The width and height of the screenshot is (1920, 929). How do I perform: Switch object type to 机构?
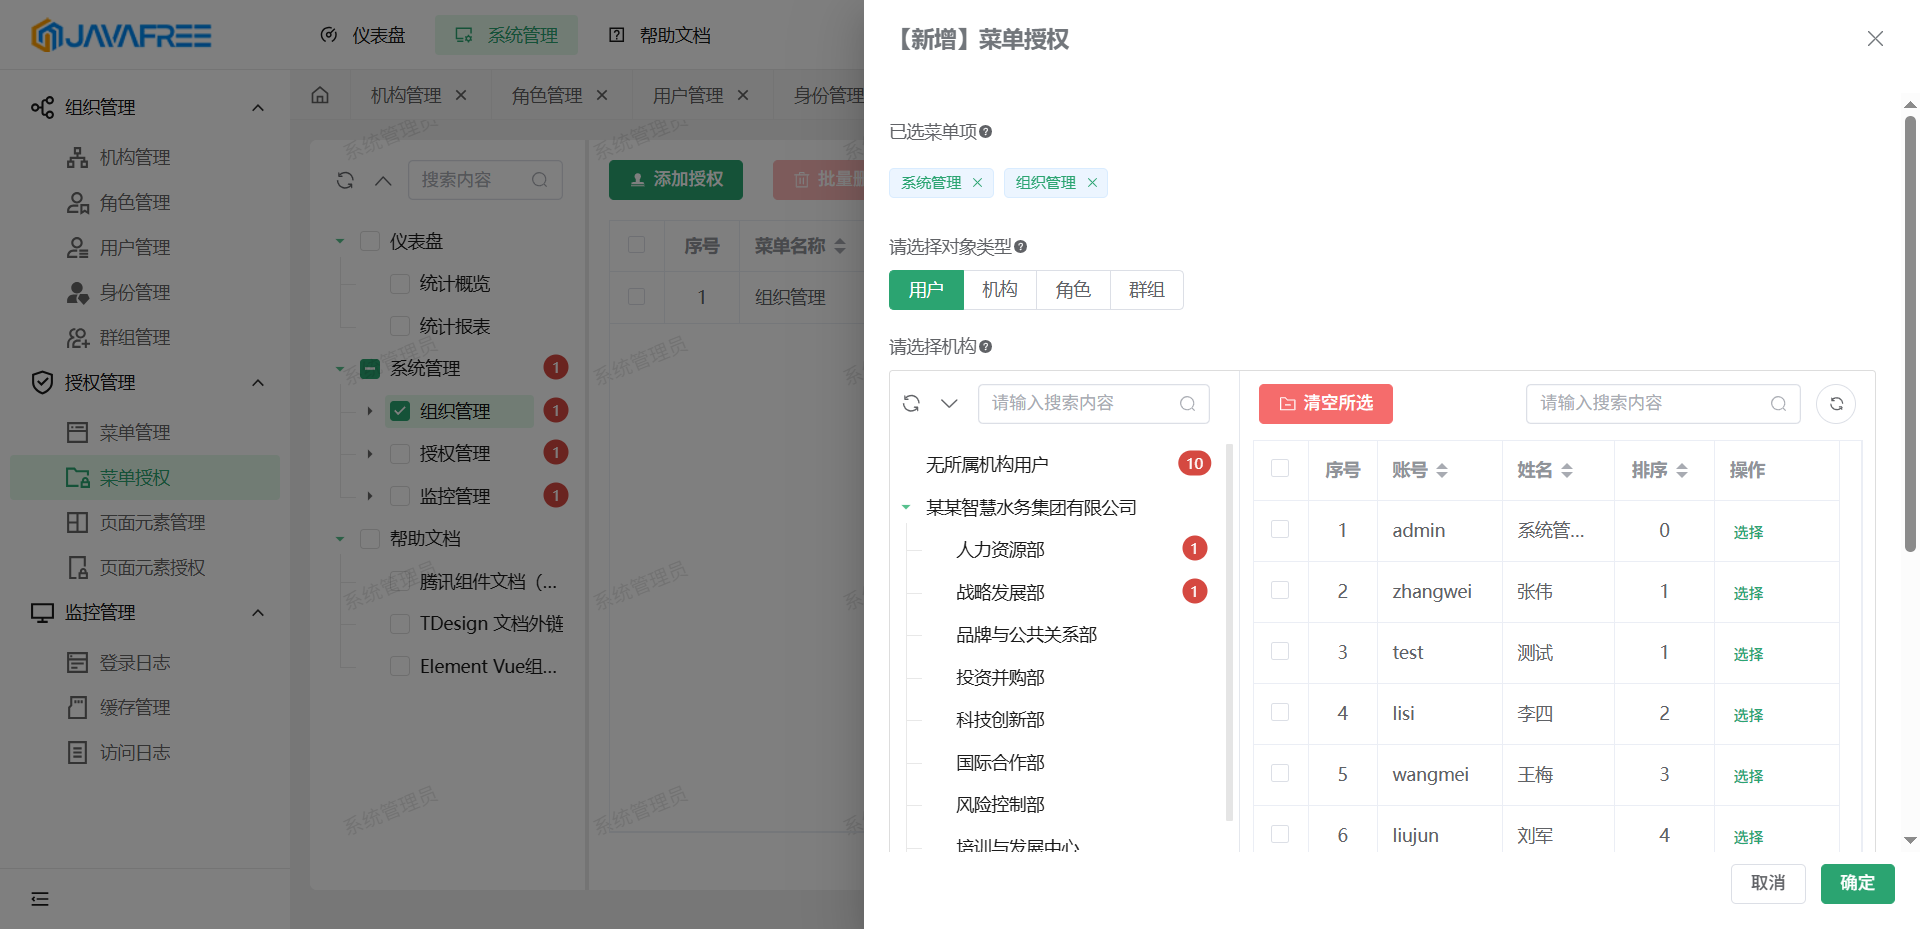coord(999,290)
